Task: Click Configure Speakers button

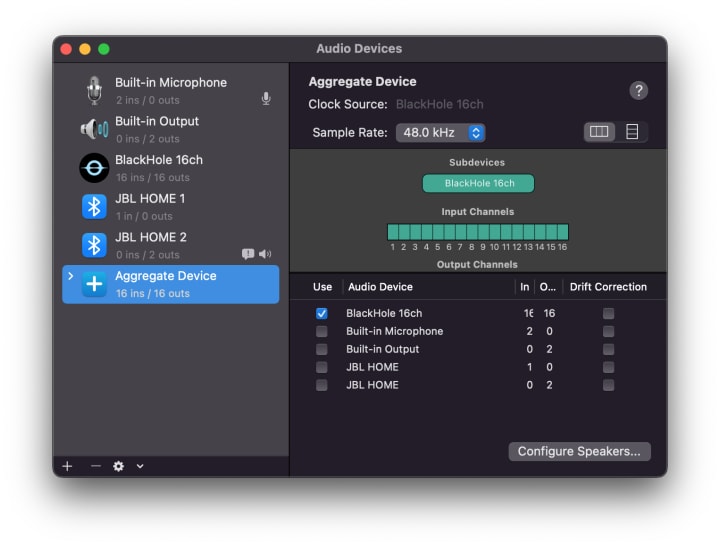Action: point(579,451)
